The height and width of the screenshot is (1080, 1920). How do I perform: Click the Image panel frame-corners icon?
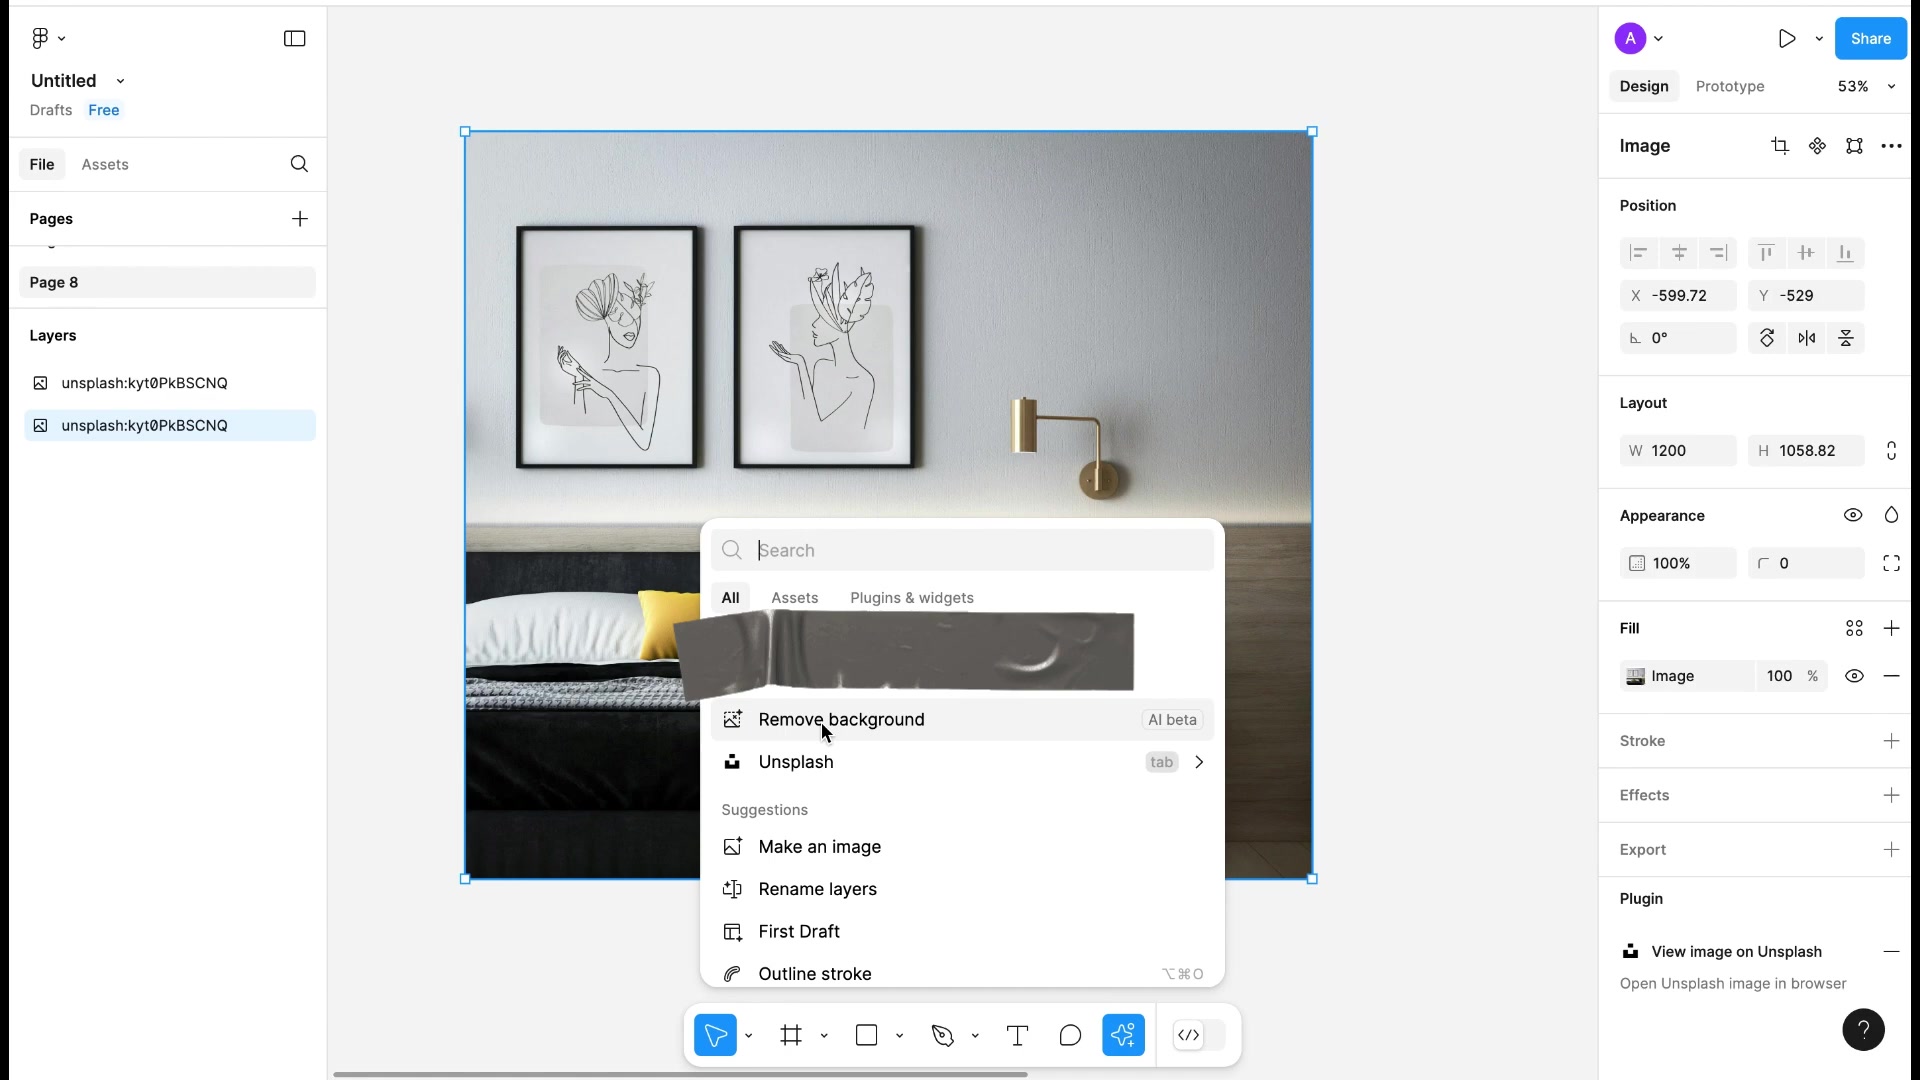1854,146
